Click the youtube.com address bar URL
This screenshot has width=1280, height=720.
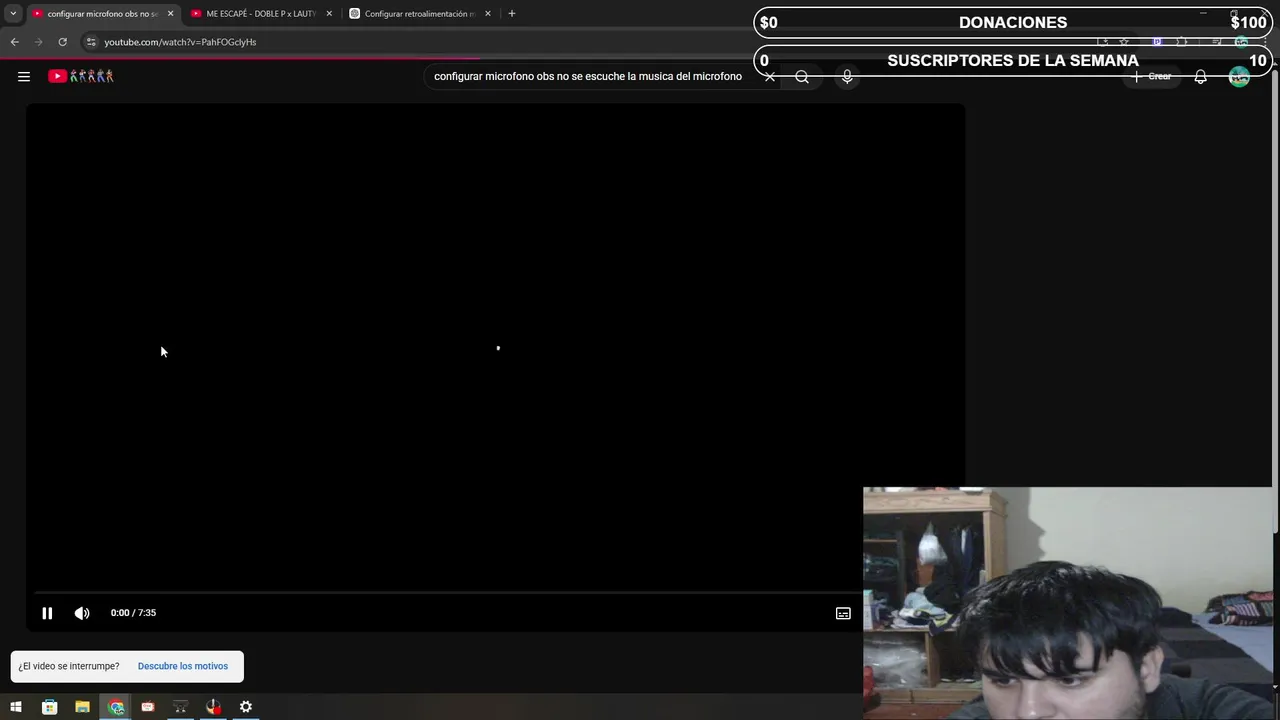click(180, 42)
